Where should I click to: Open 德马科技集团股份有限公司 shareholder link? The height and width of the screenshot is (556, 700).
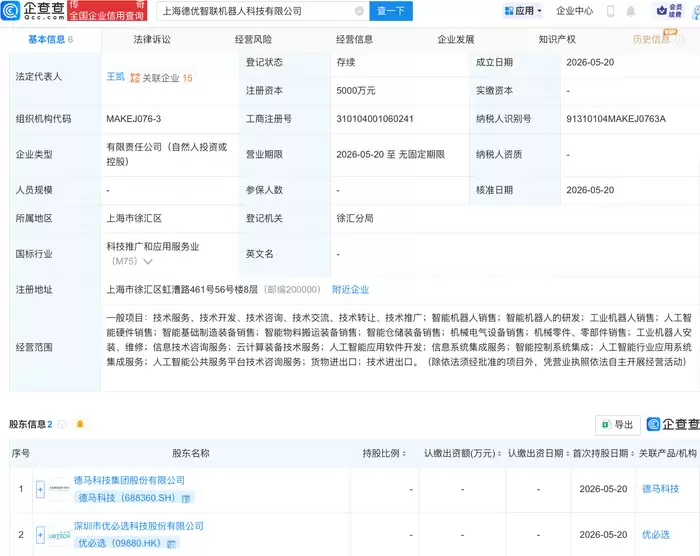pos(129,480)
